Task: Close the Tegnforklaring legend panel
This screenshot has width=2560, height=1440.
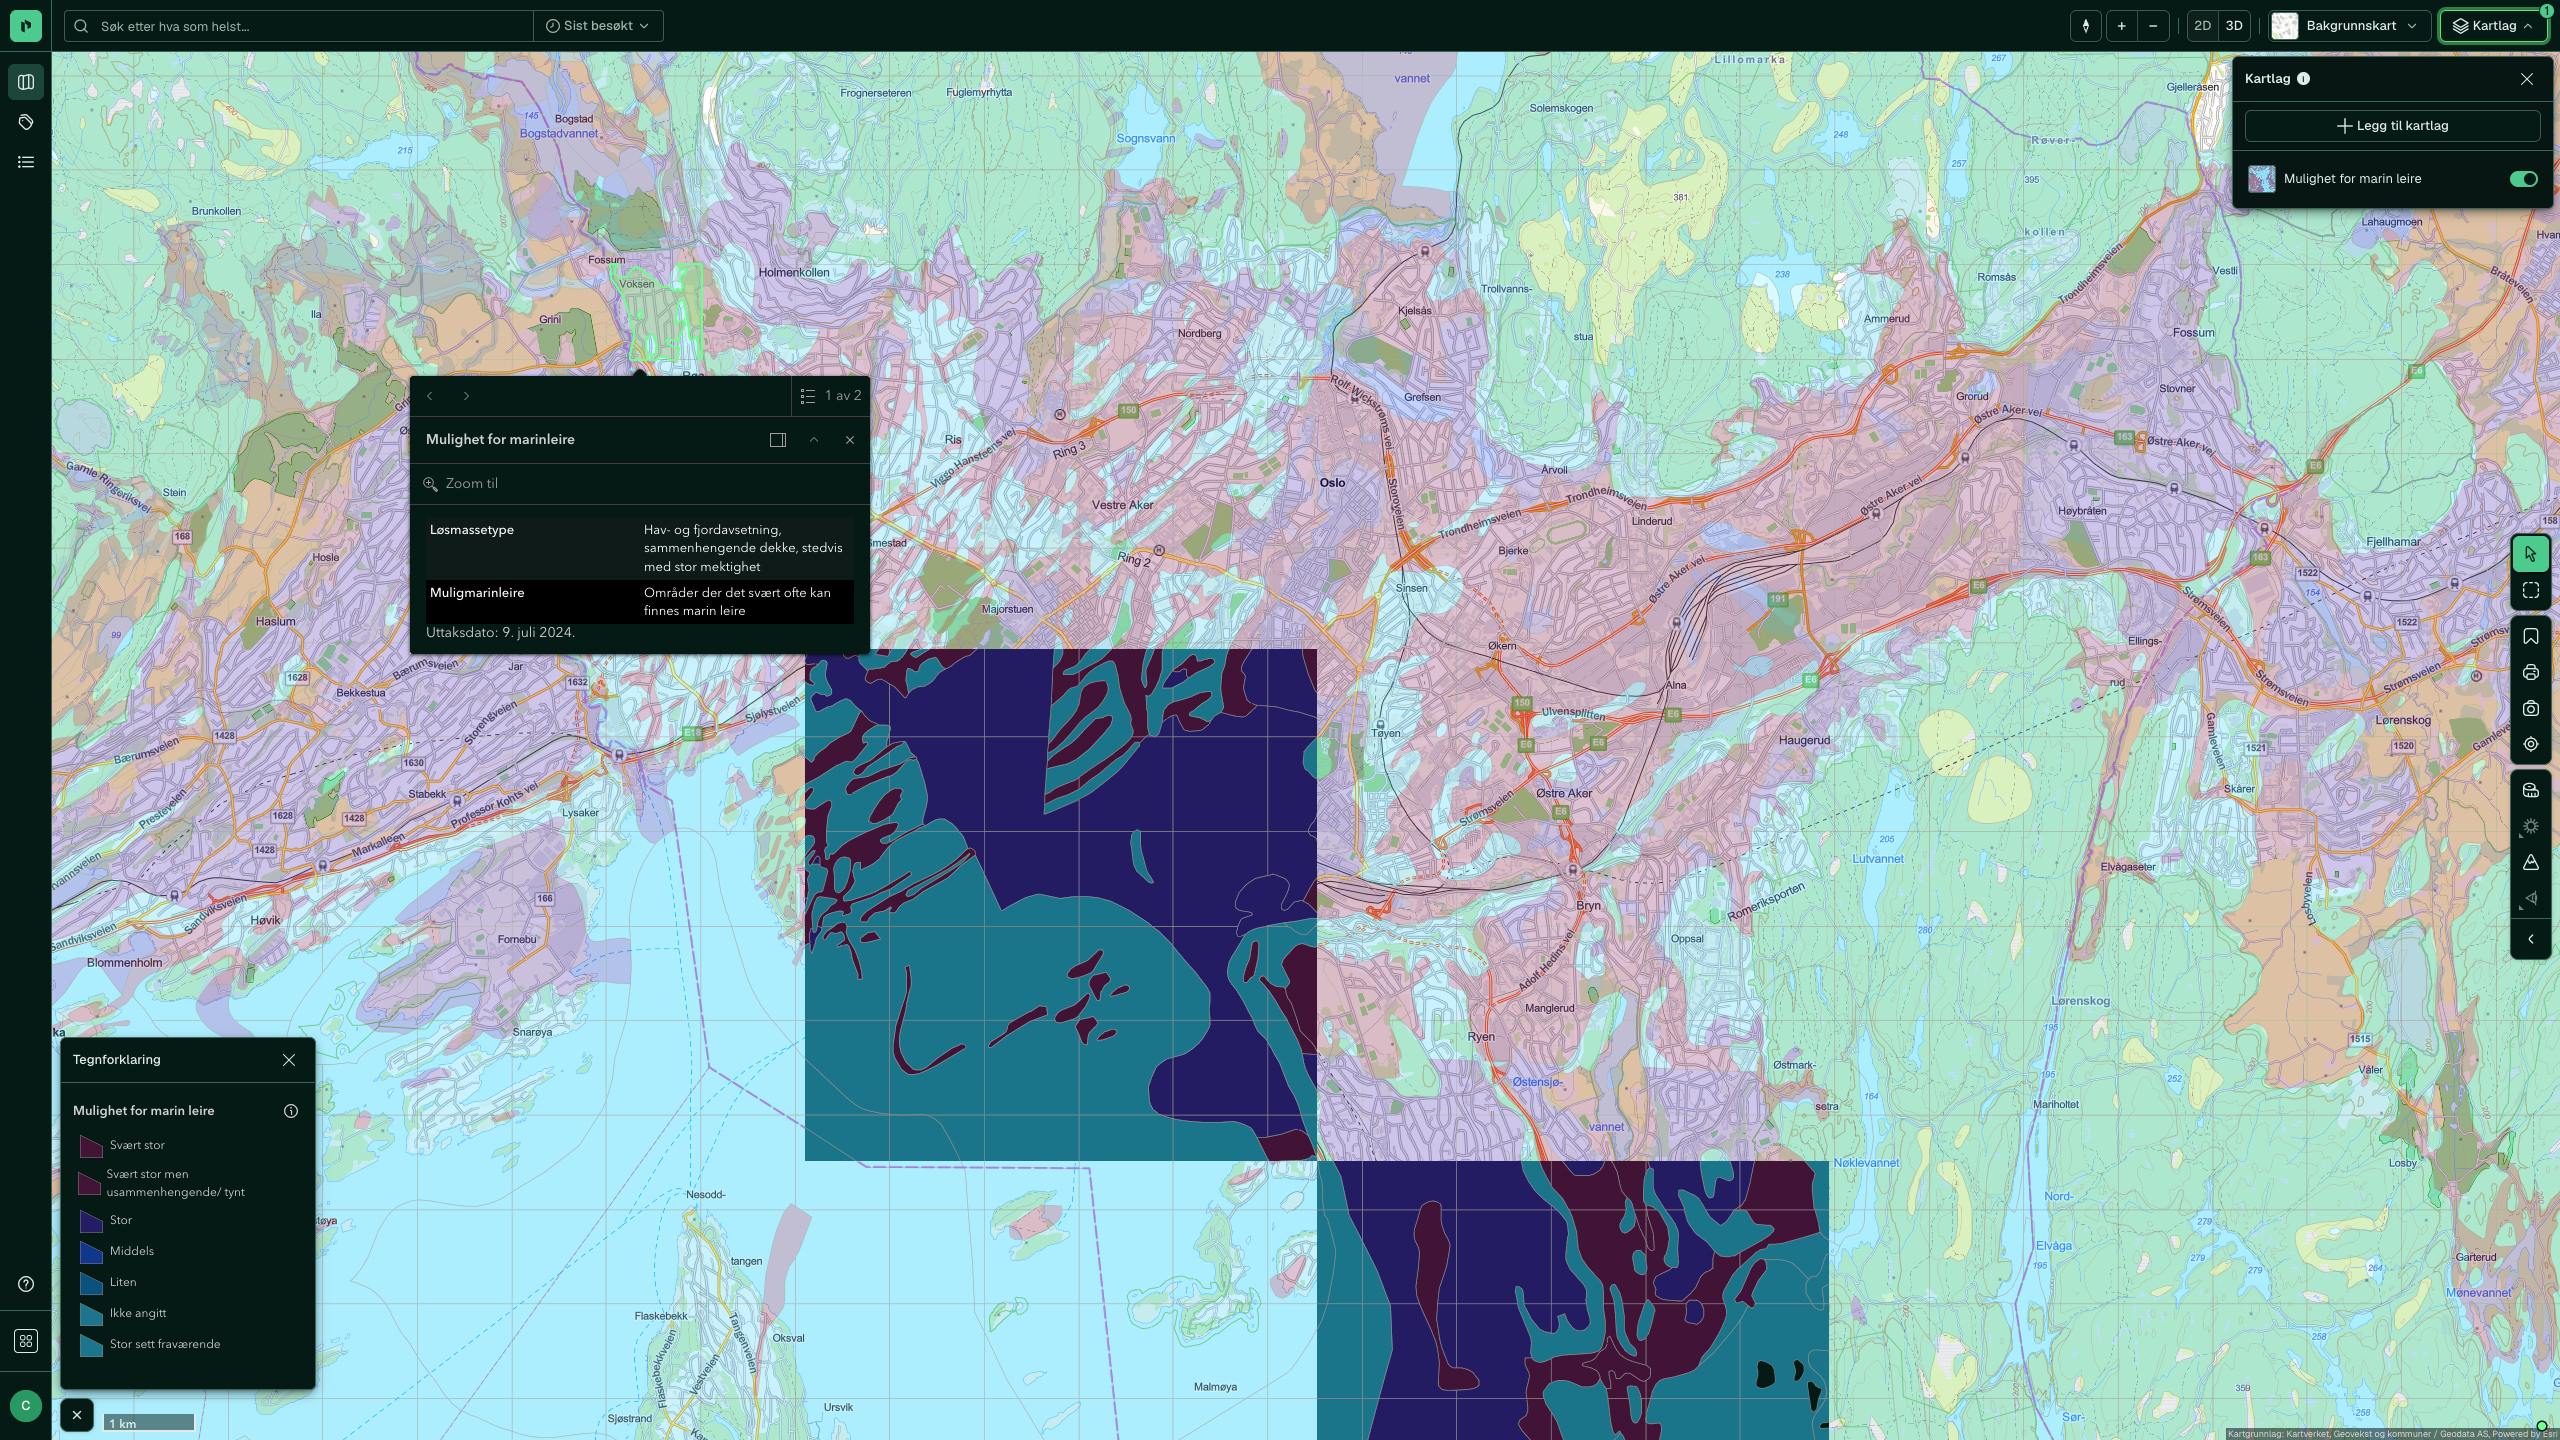Action: click(x=289, y=1060)
